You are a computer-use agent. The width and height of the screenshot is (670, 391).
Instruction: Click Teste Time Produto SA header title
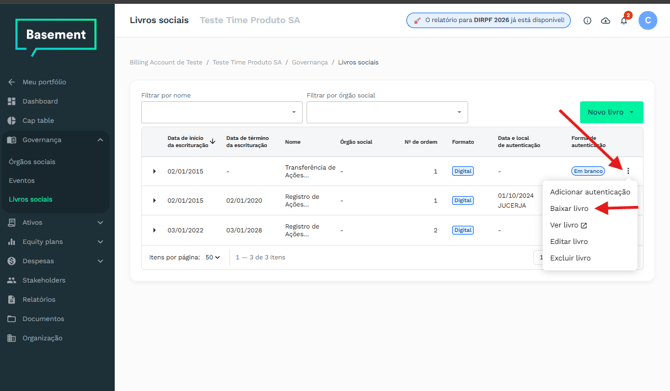tap(250, 20)
